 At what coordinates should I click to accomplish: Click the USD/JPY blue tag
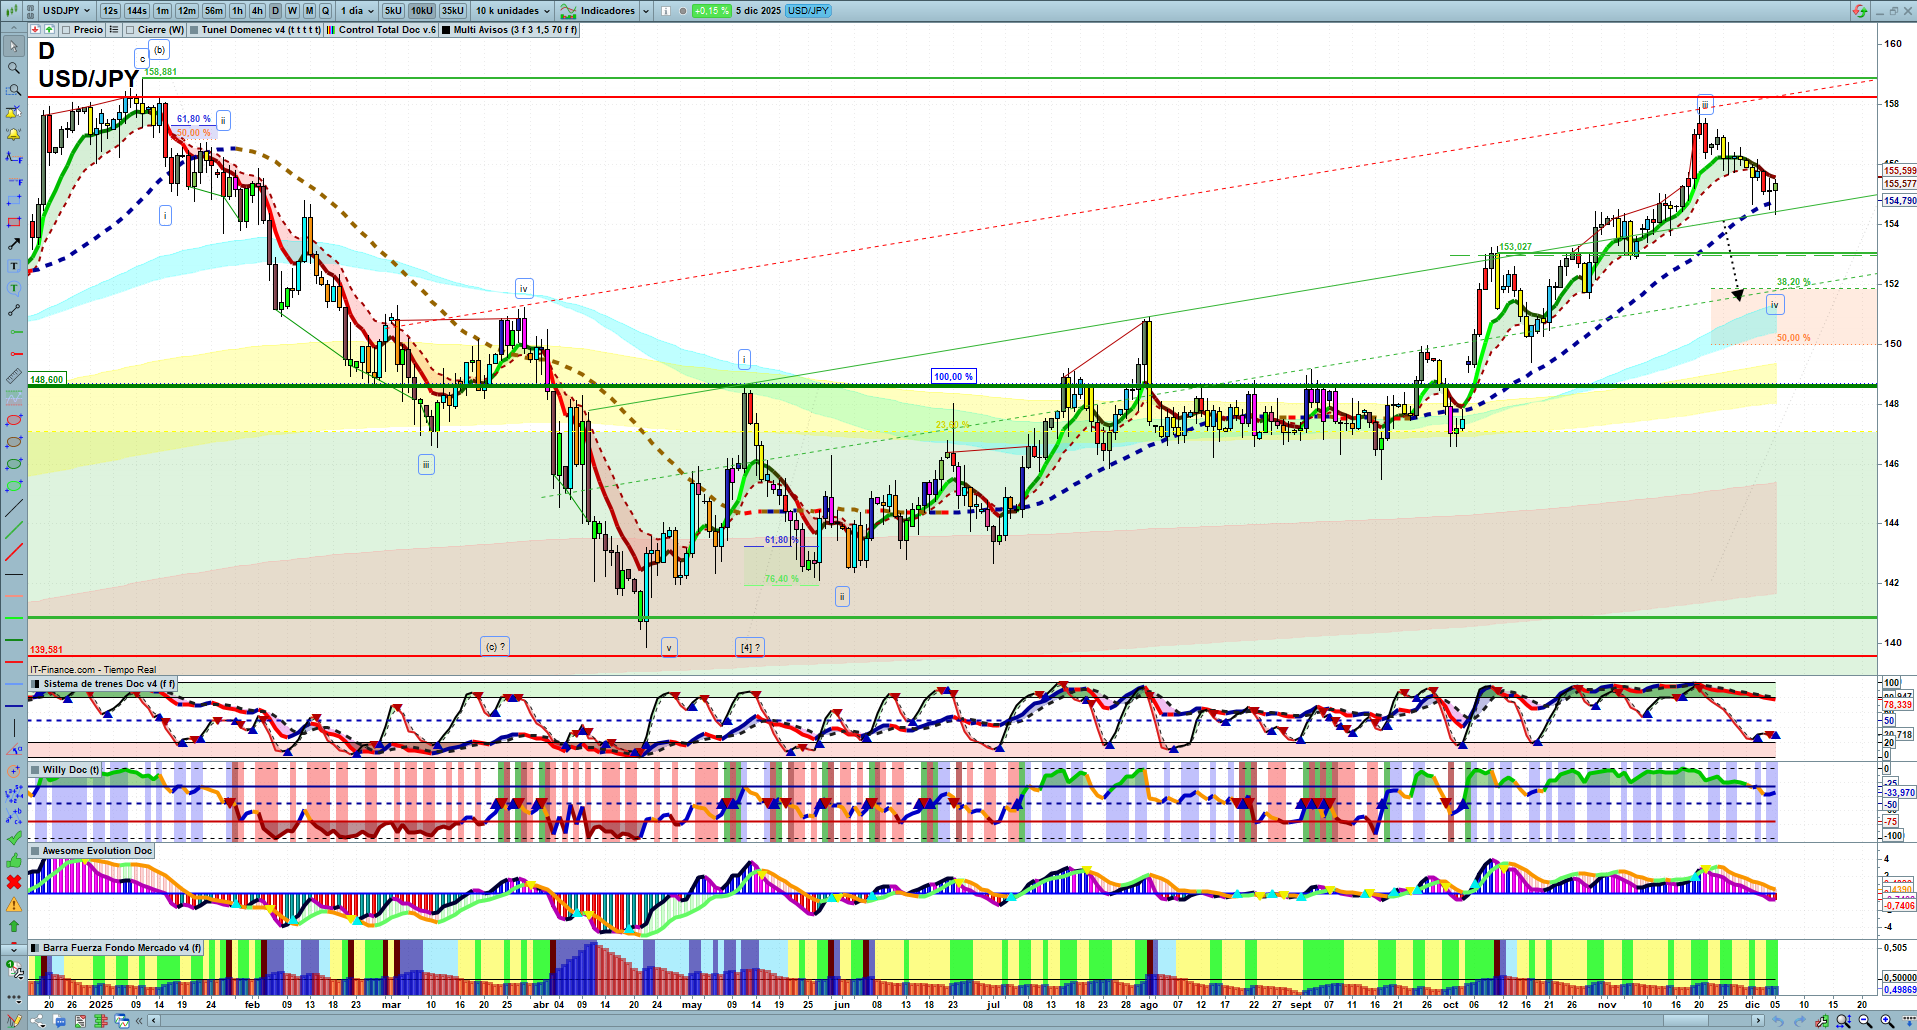[x=808, y=11]
